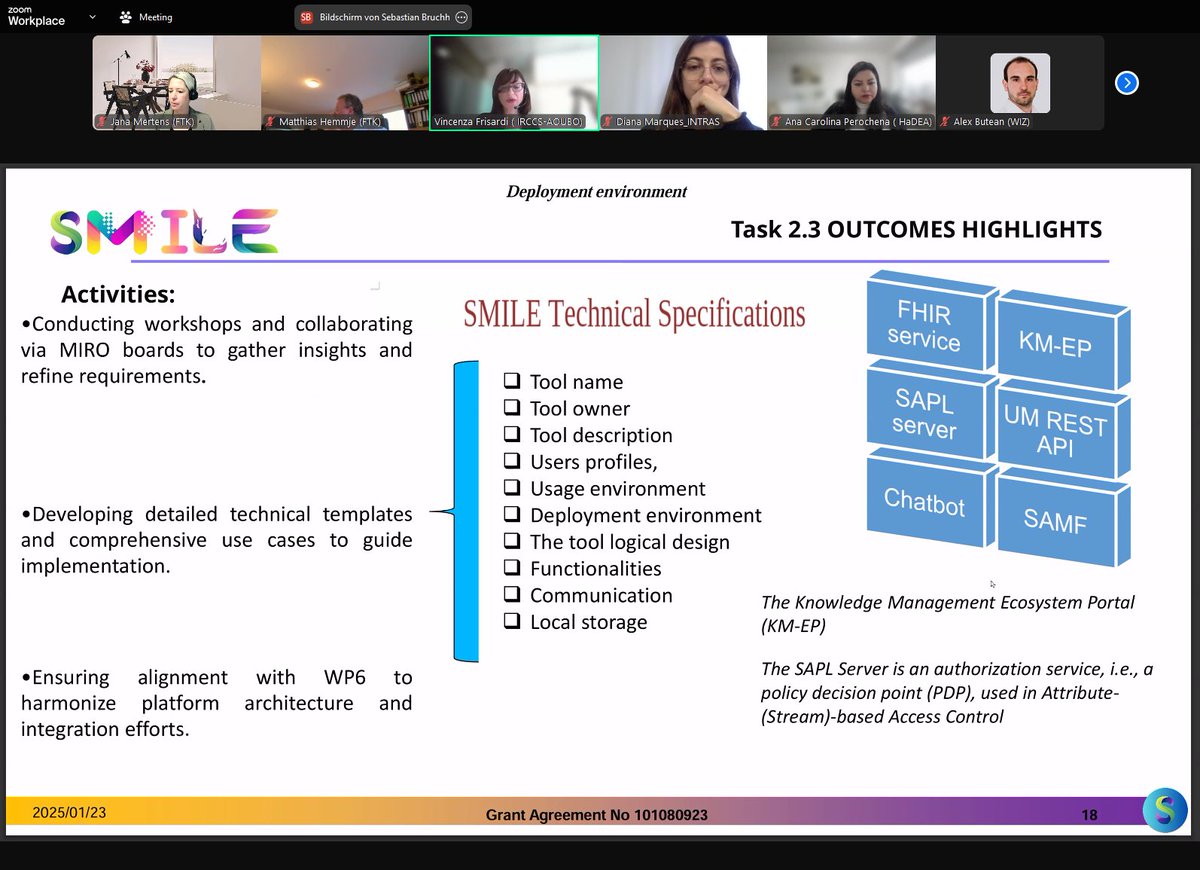The height and width of the screenshot is (870, 1200).
Task: Click the checkbox next to The tool logical design
Action: (x=511, y=541)
